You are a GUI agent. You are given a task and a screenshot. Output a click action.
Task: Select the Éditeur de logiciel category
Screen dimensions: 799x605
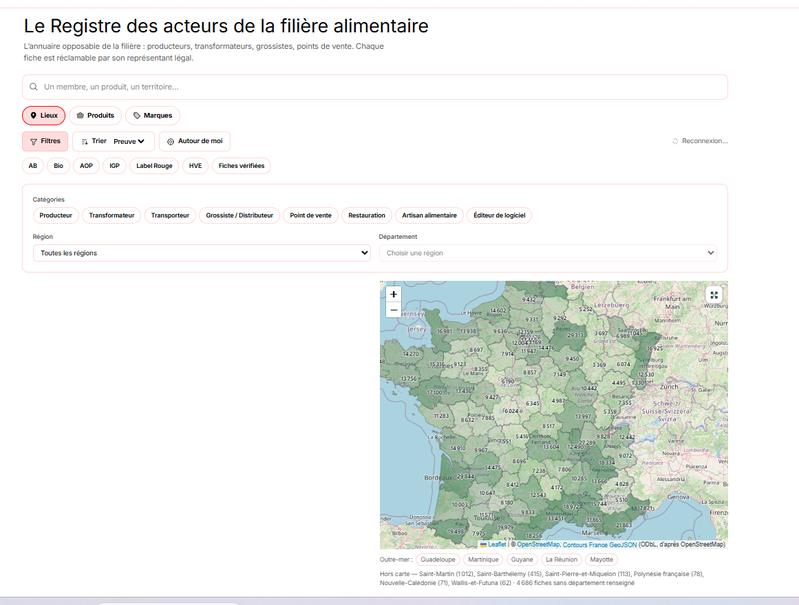pos(499,216)
